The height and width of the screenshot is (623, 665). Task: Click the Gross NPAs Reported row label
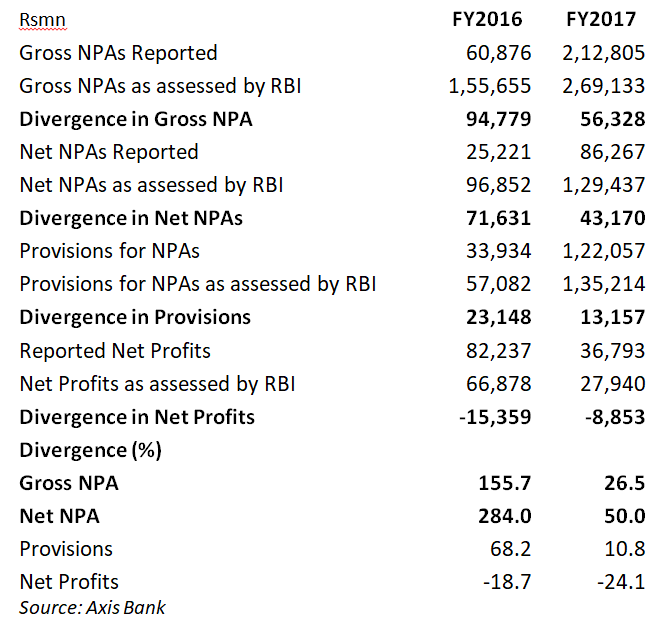[118, 53]
